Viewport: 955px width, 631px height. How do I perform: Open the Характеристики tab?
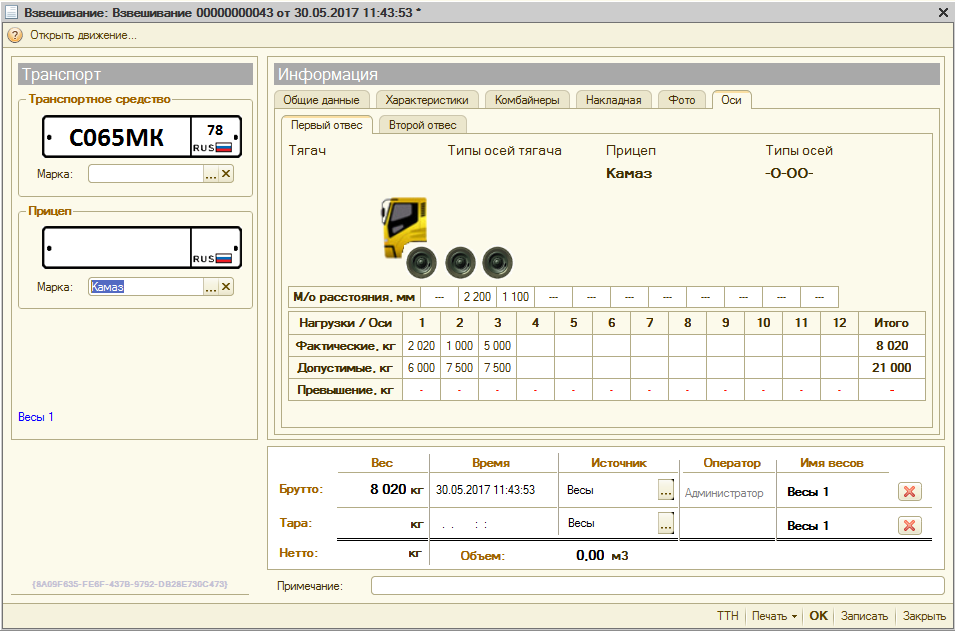coord(427,100)
